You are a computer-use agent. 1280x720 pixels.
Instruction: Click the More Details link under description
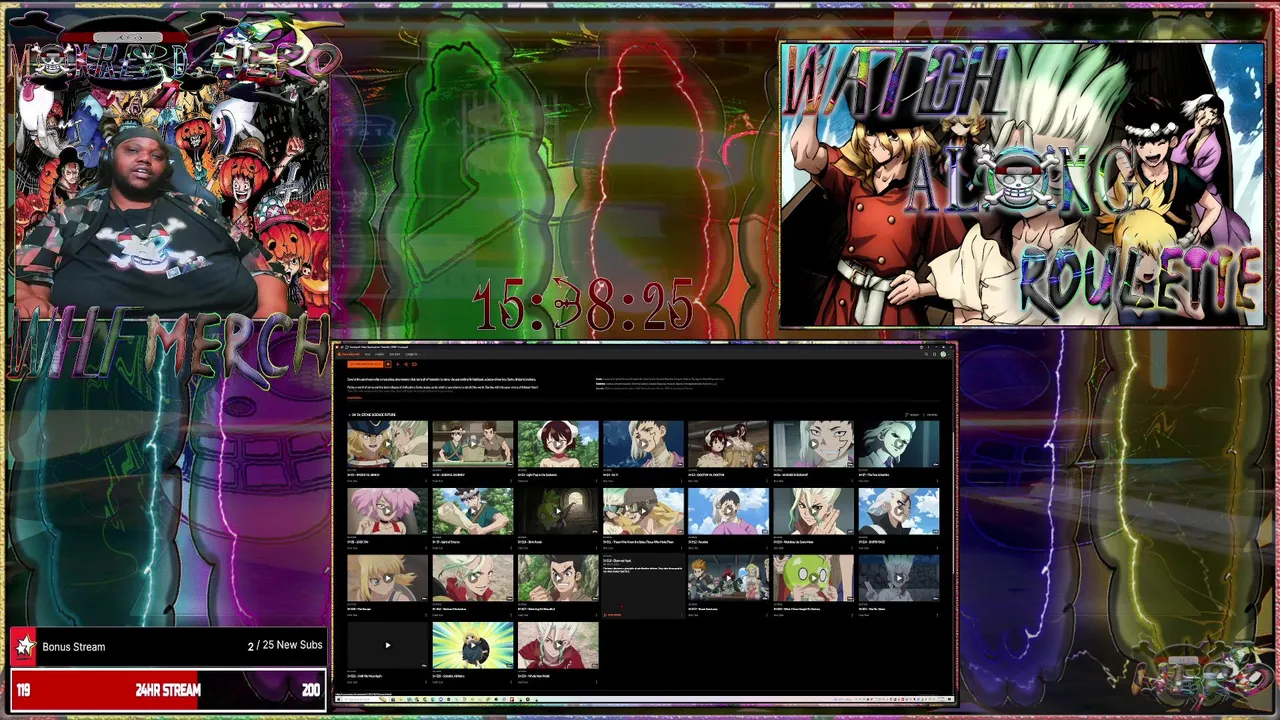pyautogui.click(x=354, y=398)
